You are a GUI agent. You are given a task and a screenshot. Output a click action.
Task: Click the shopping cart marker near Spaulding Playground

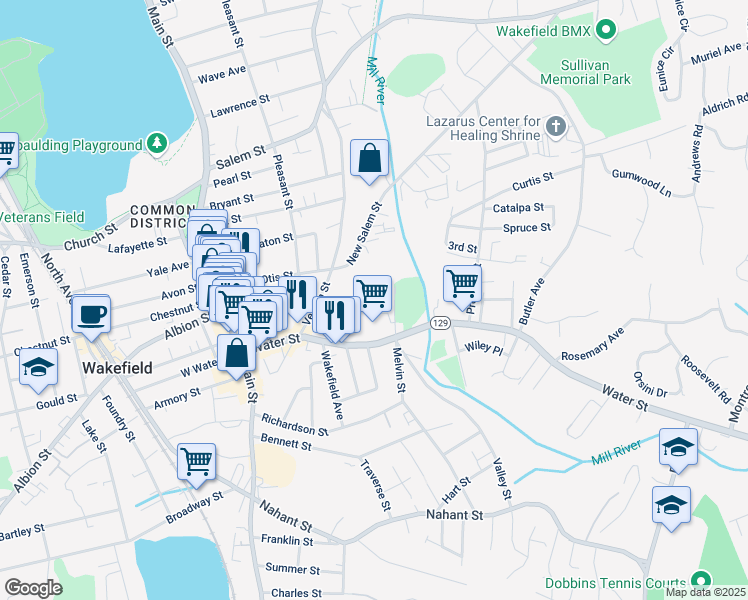click(x=8, y=150)
